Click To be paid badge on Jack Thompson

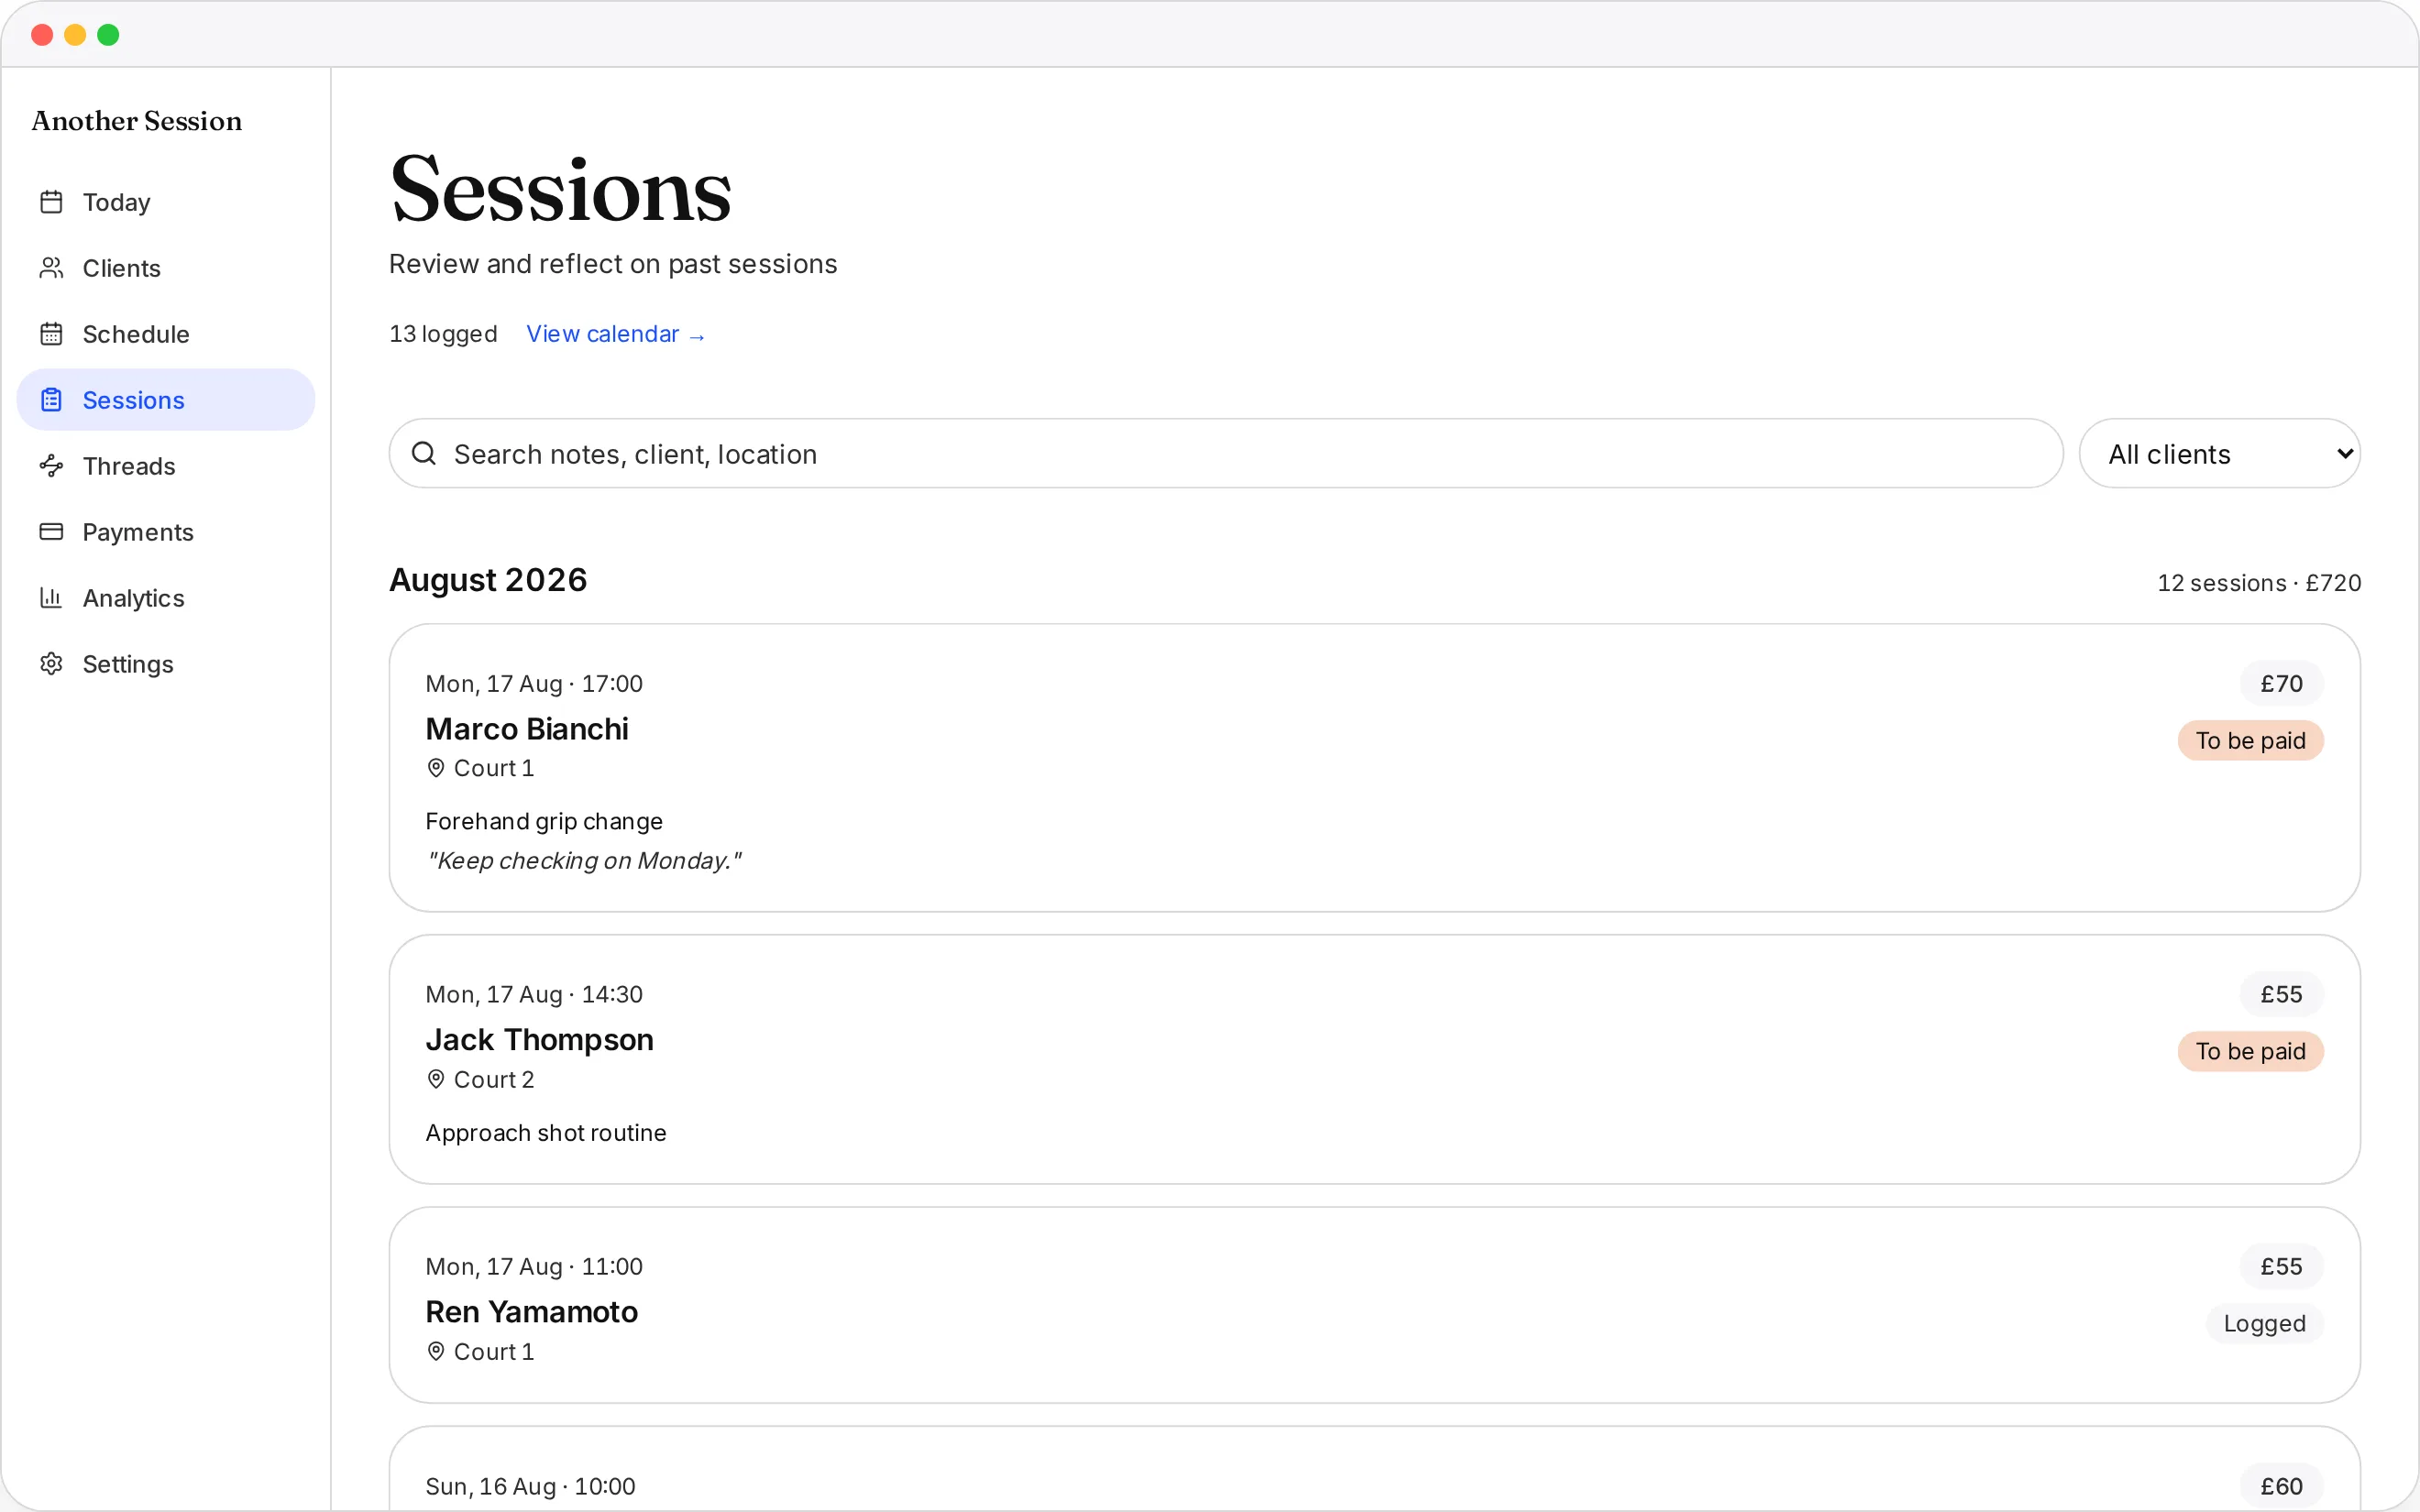pos(2250,1052)
